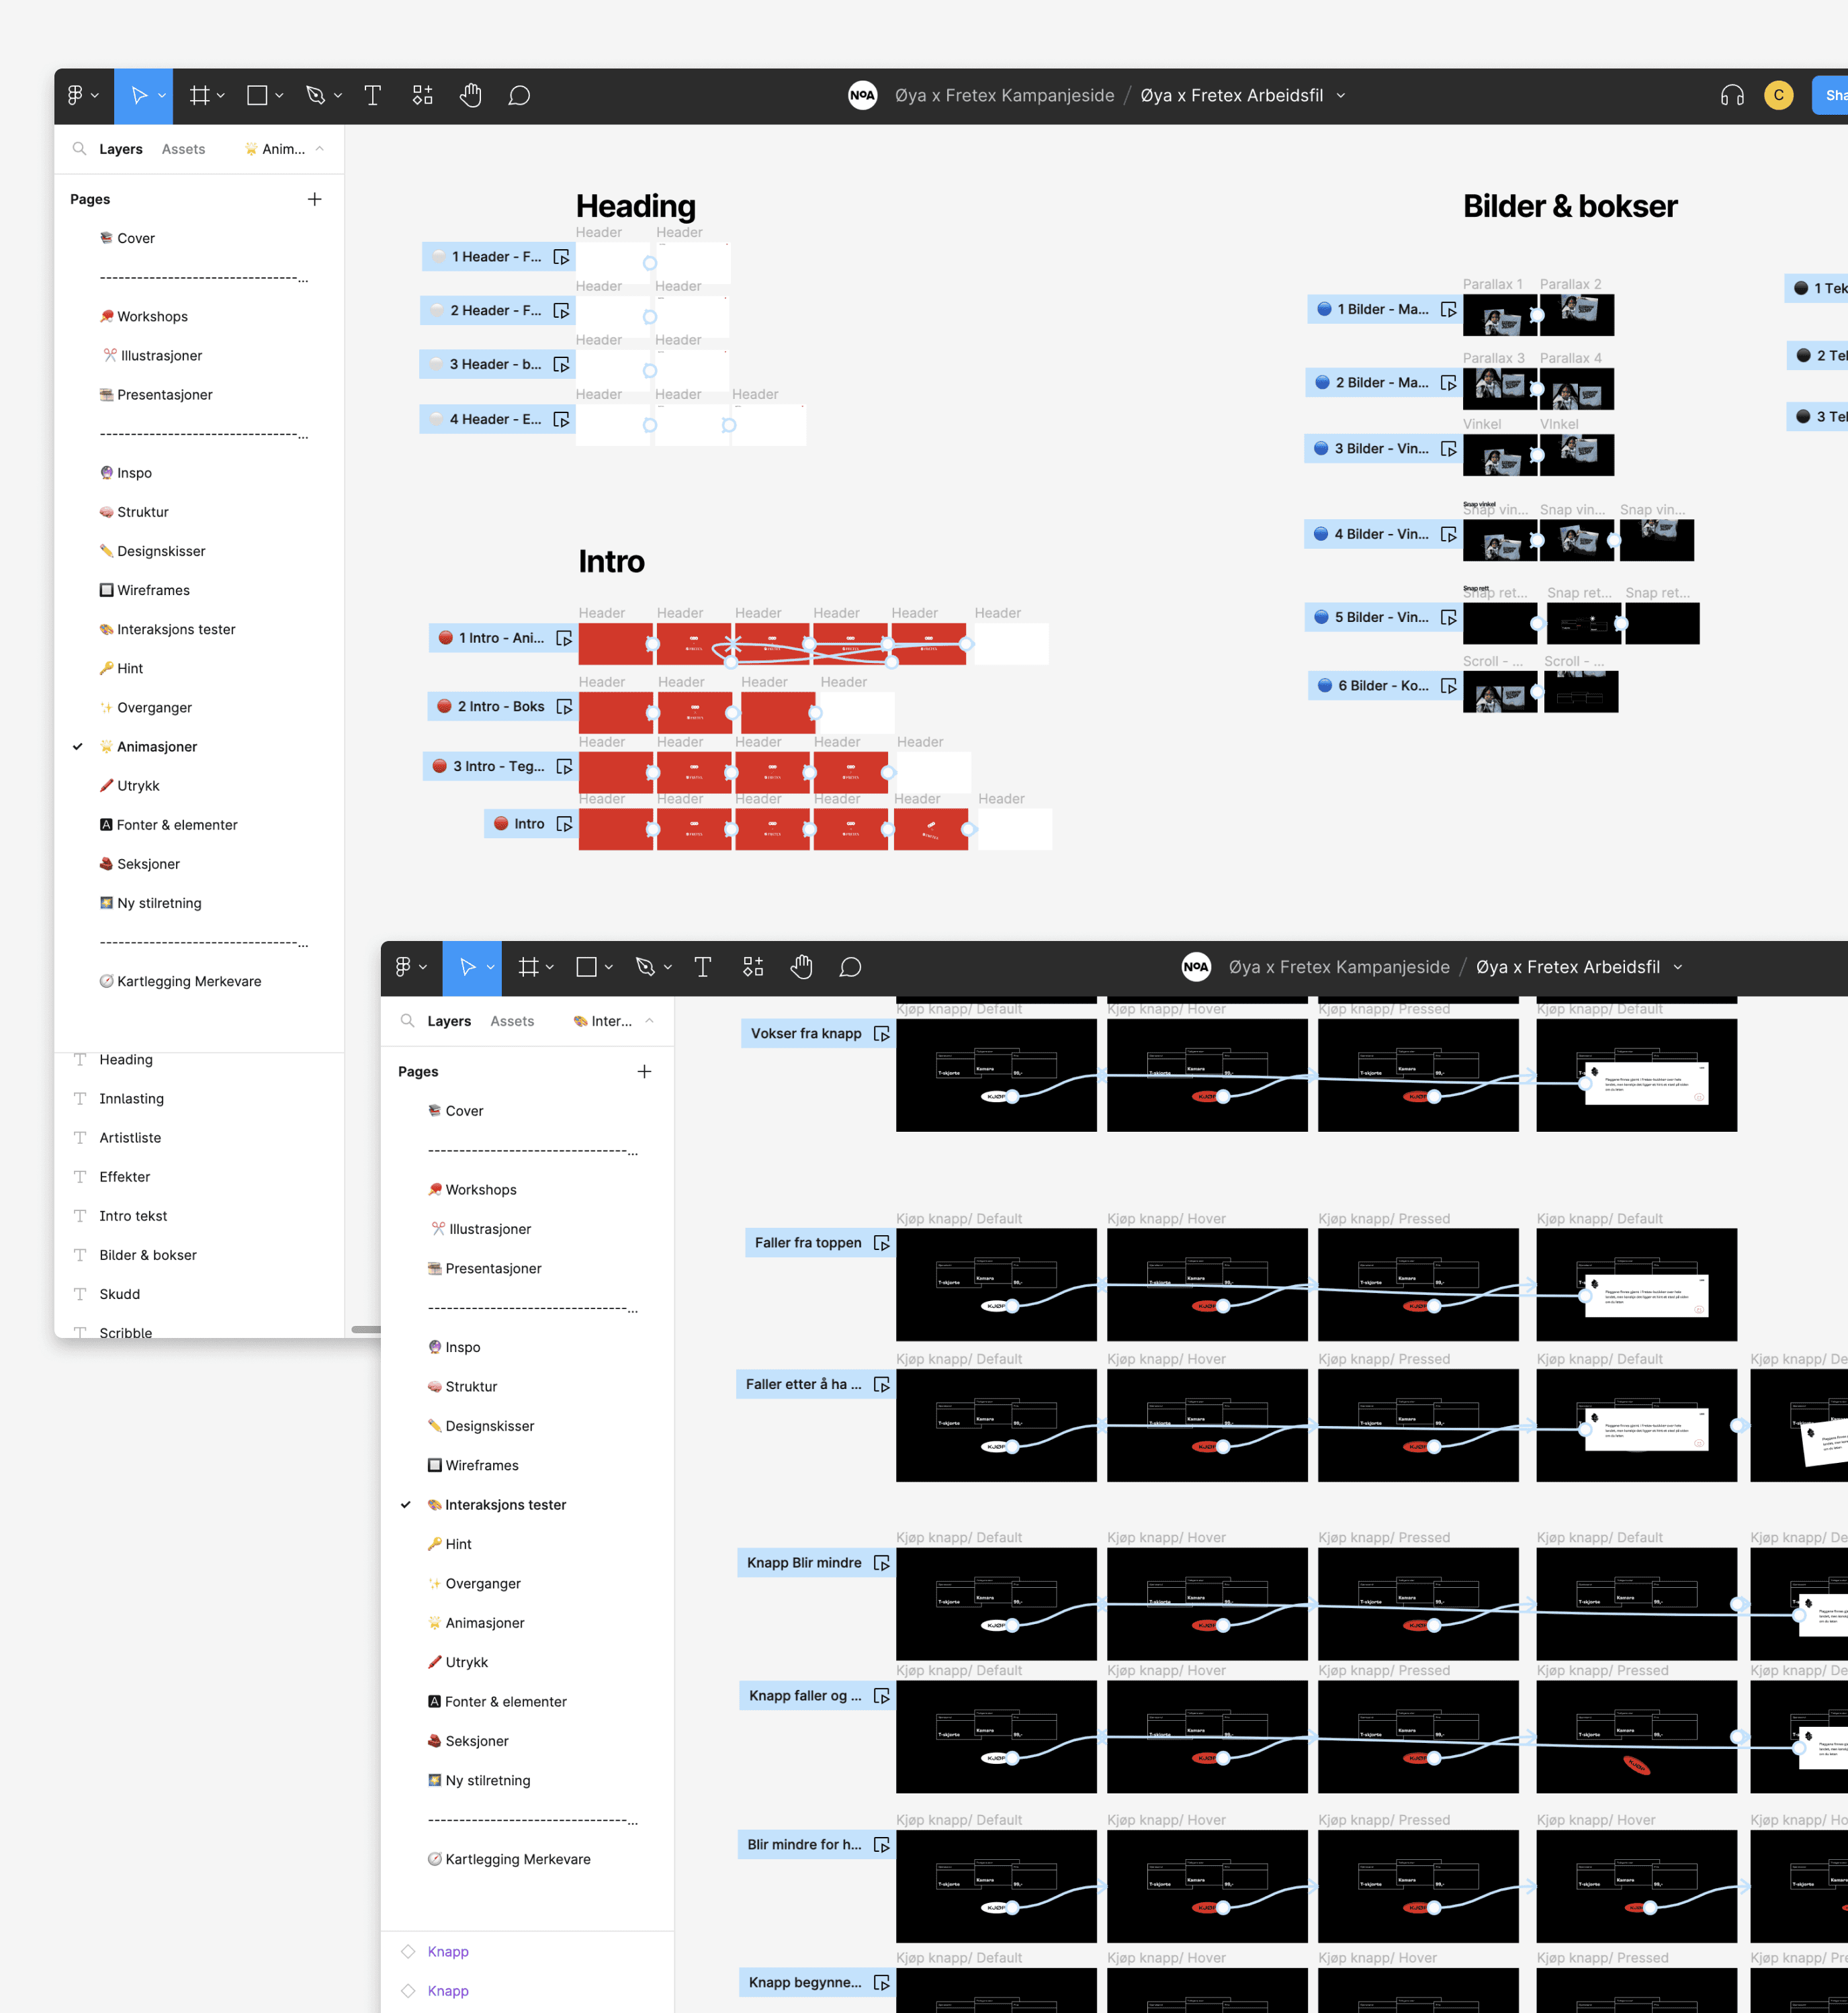Add new page in upper window Pages
This screenshot has height=2013, width=1848.
(315, 199)
